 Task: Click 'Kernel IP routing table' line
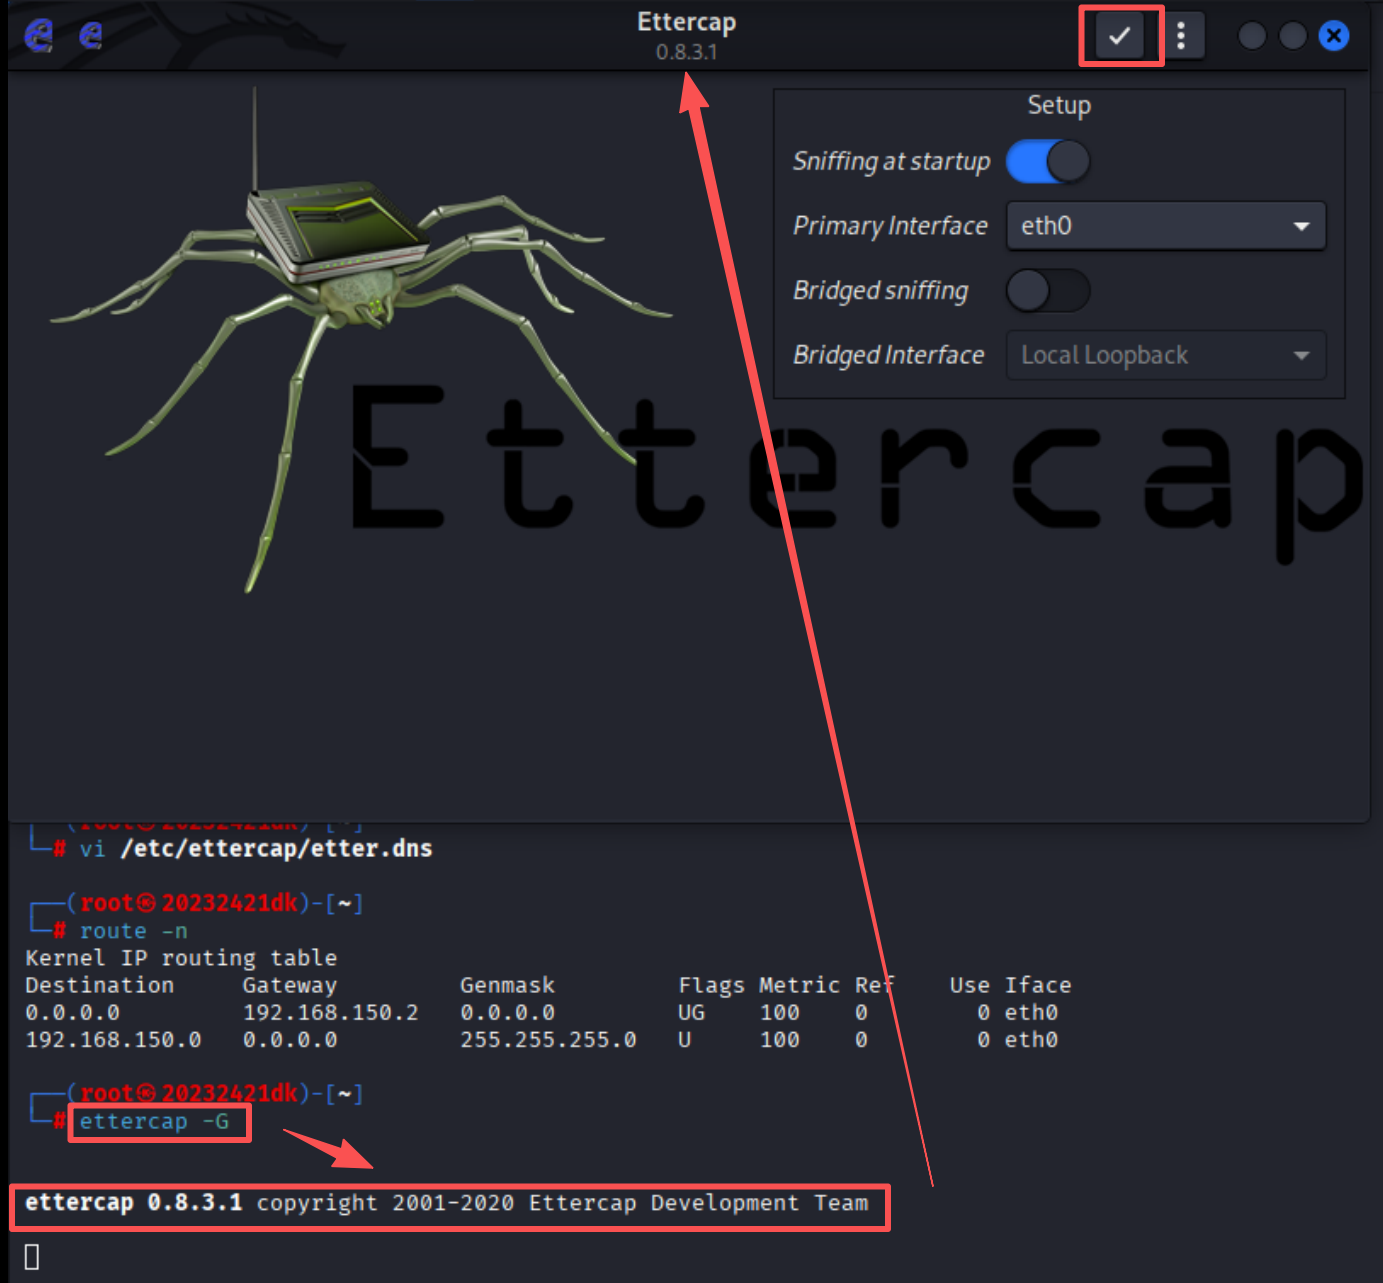tap(181, 958)
